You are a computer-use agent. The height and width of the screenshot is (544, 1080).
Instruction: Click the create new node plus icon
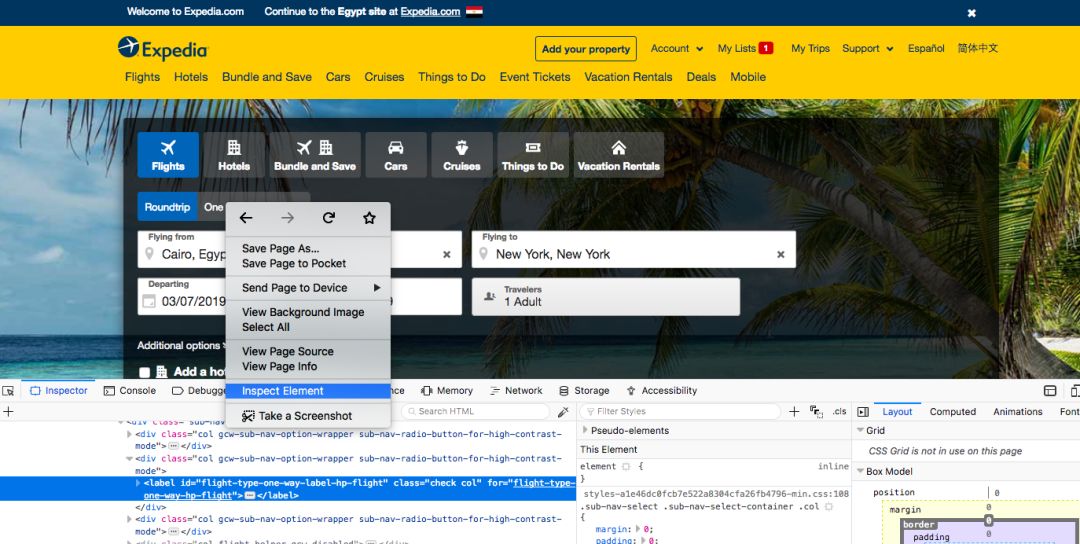pyautogui.click(x=8, y=411)
